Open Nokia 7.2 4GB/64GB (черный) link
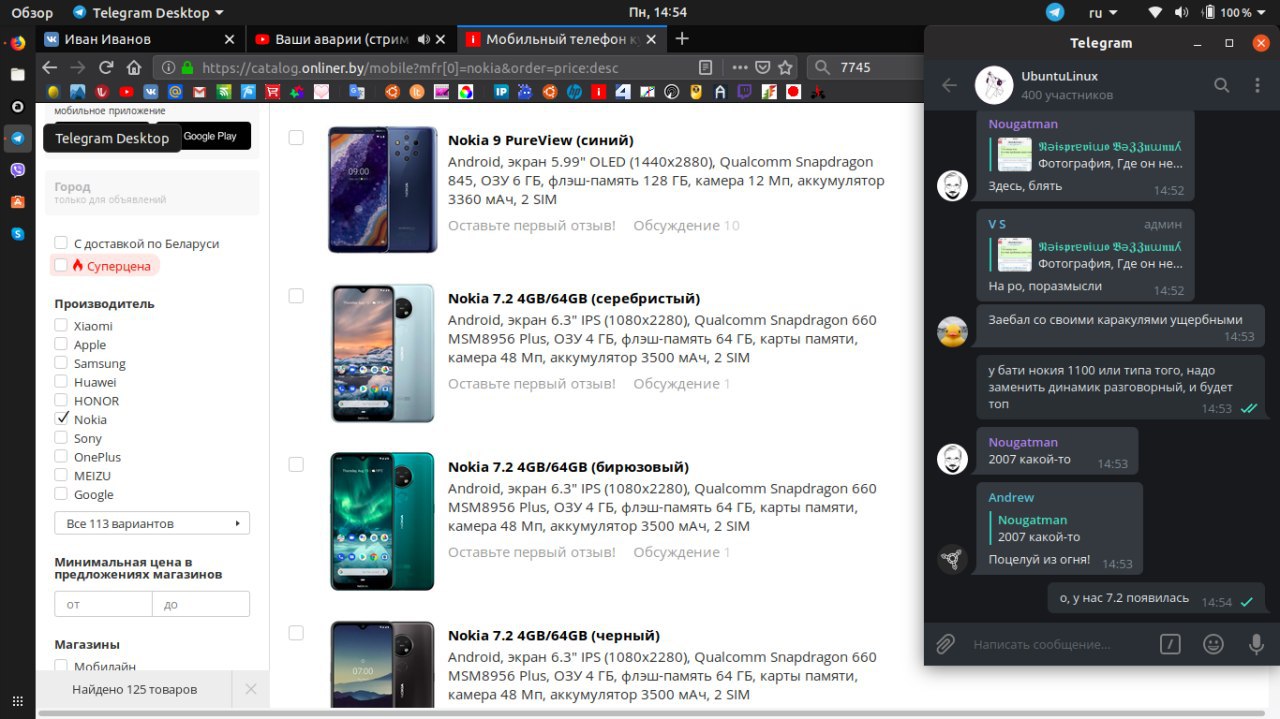 click(x=554, y=635)
